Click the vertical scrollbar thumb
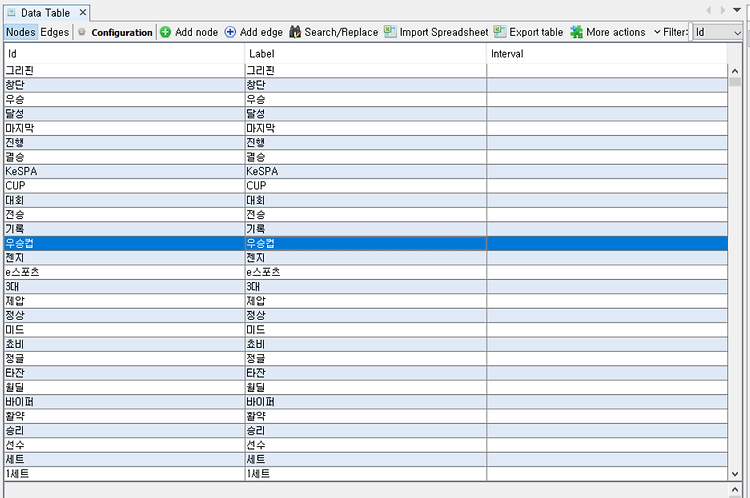The image size is (750, 498). (x=735, y=82)
